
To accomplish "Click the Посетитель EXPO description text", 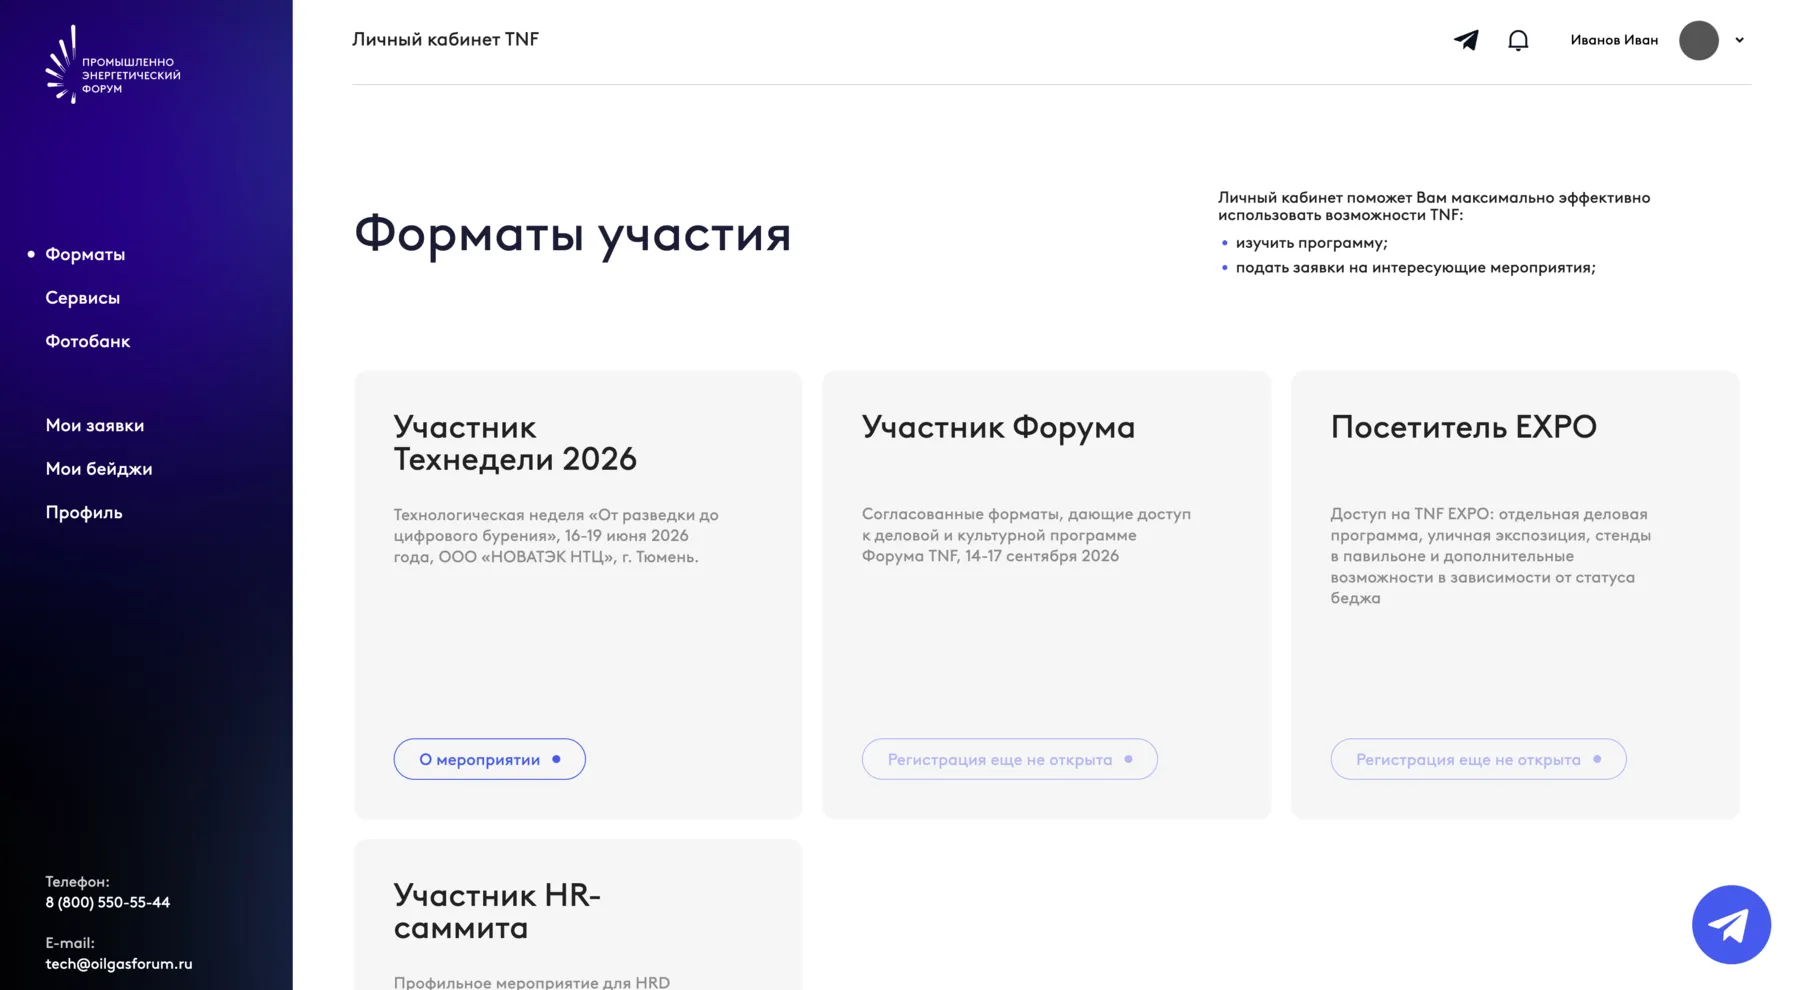I will [x=1490, y=556].
